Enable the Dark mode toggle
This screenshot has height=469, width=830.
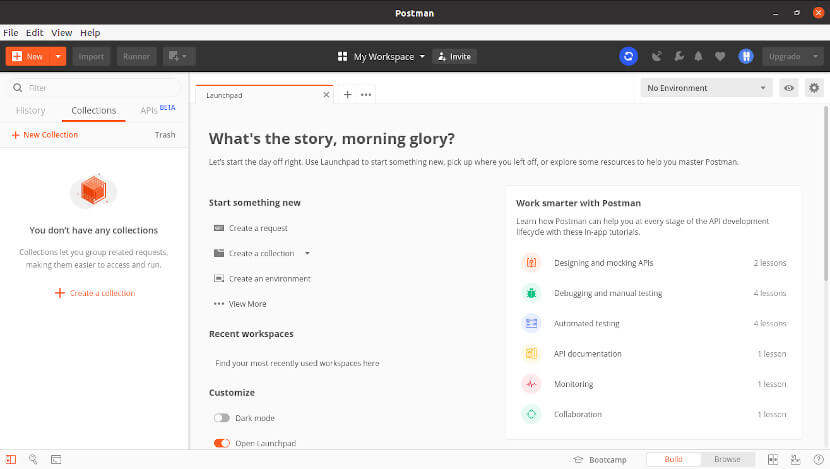pyautogui.click(x=222, y=418)
